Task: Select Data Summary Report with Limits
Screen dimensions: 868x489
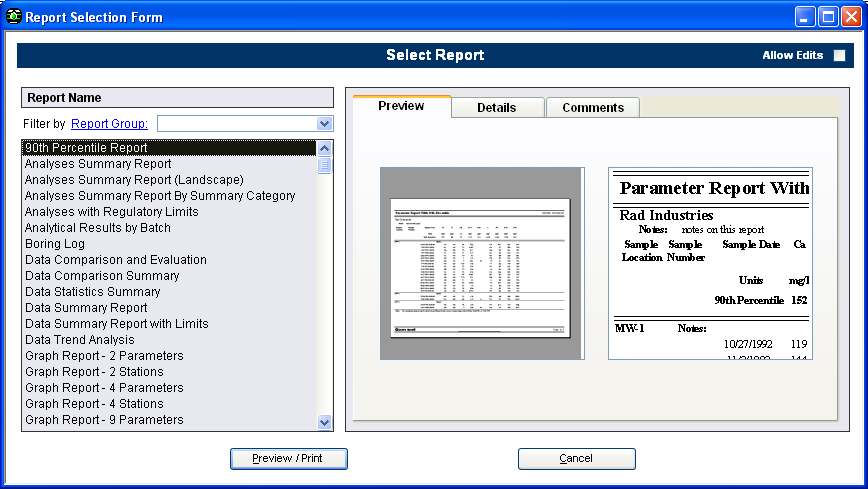Action: click(169, 324)
